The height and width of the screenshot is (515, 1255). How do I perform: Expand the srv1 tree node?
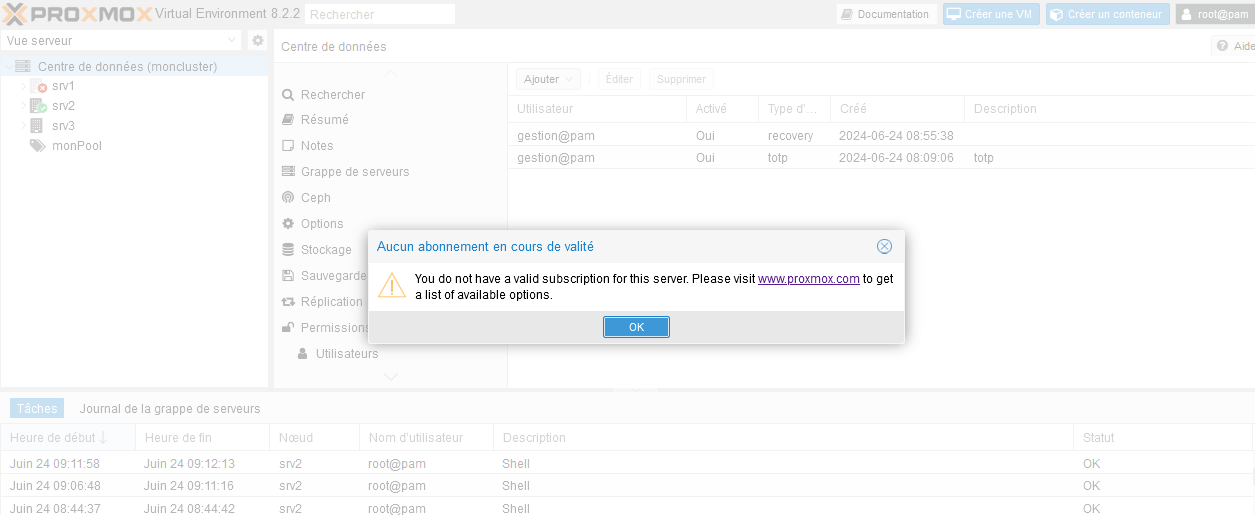pyautogui.click(x=23, y=86)
